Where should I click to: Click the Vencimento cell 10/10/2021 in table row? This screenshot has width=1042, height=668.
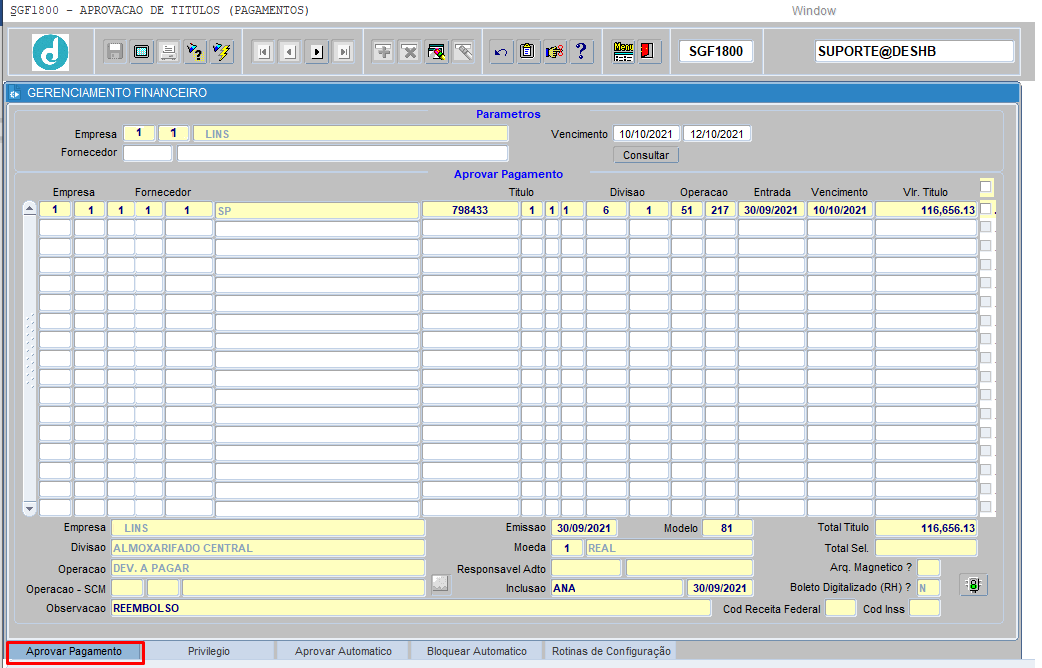840,210
